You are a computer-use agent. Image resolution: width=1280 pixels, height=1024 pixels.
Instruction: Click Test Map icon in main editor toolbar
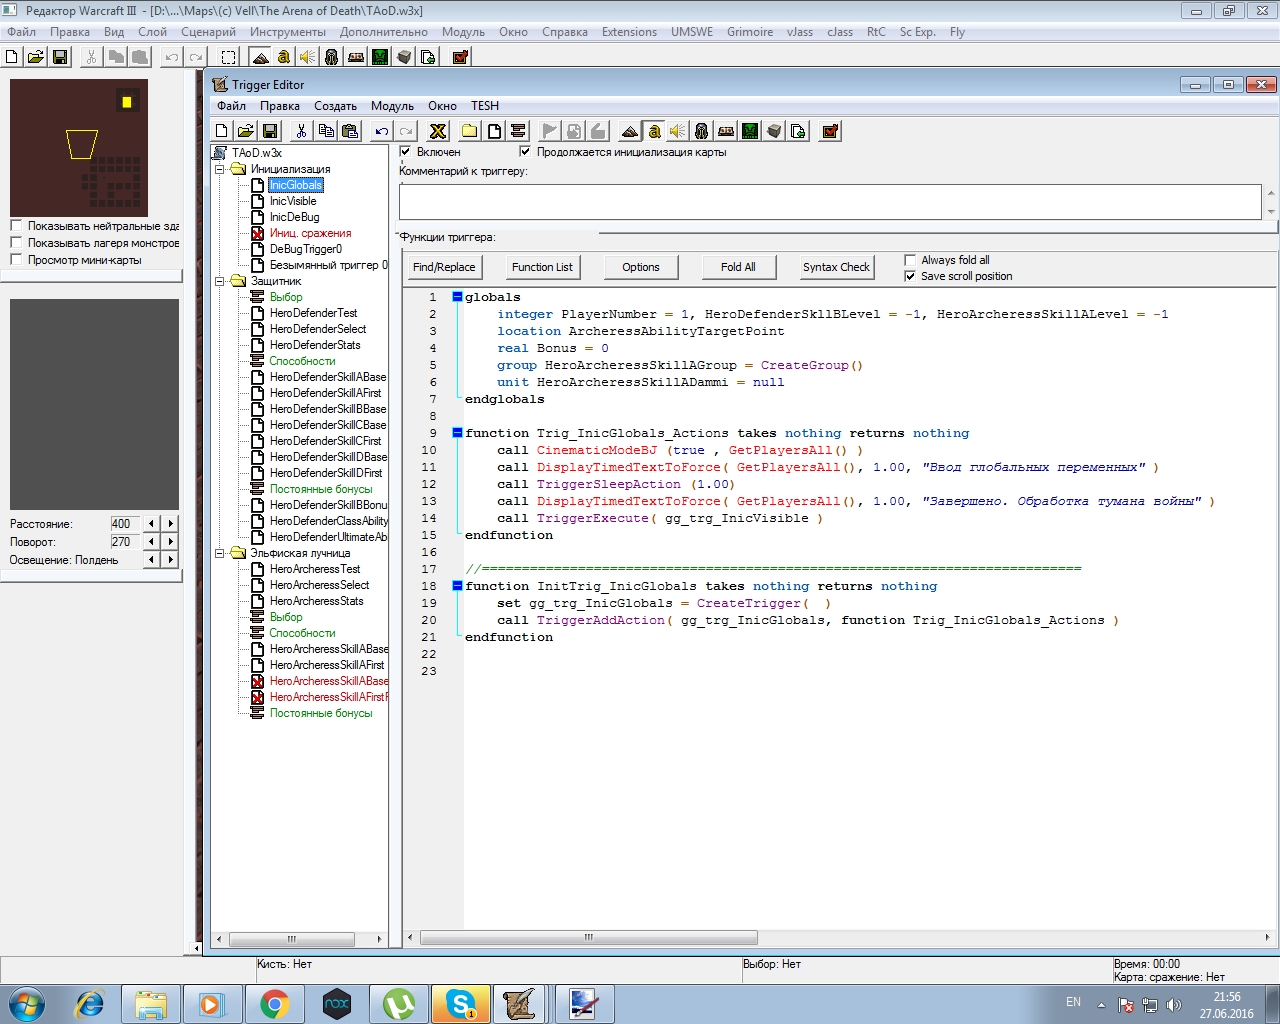[460, 57]
